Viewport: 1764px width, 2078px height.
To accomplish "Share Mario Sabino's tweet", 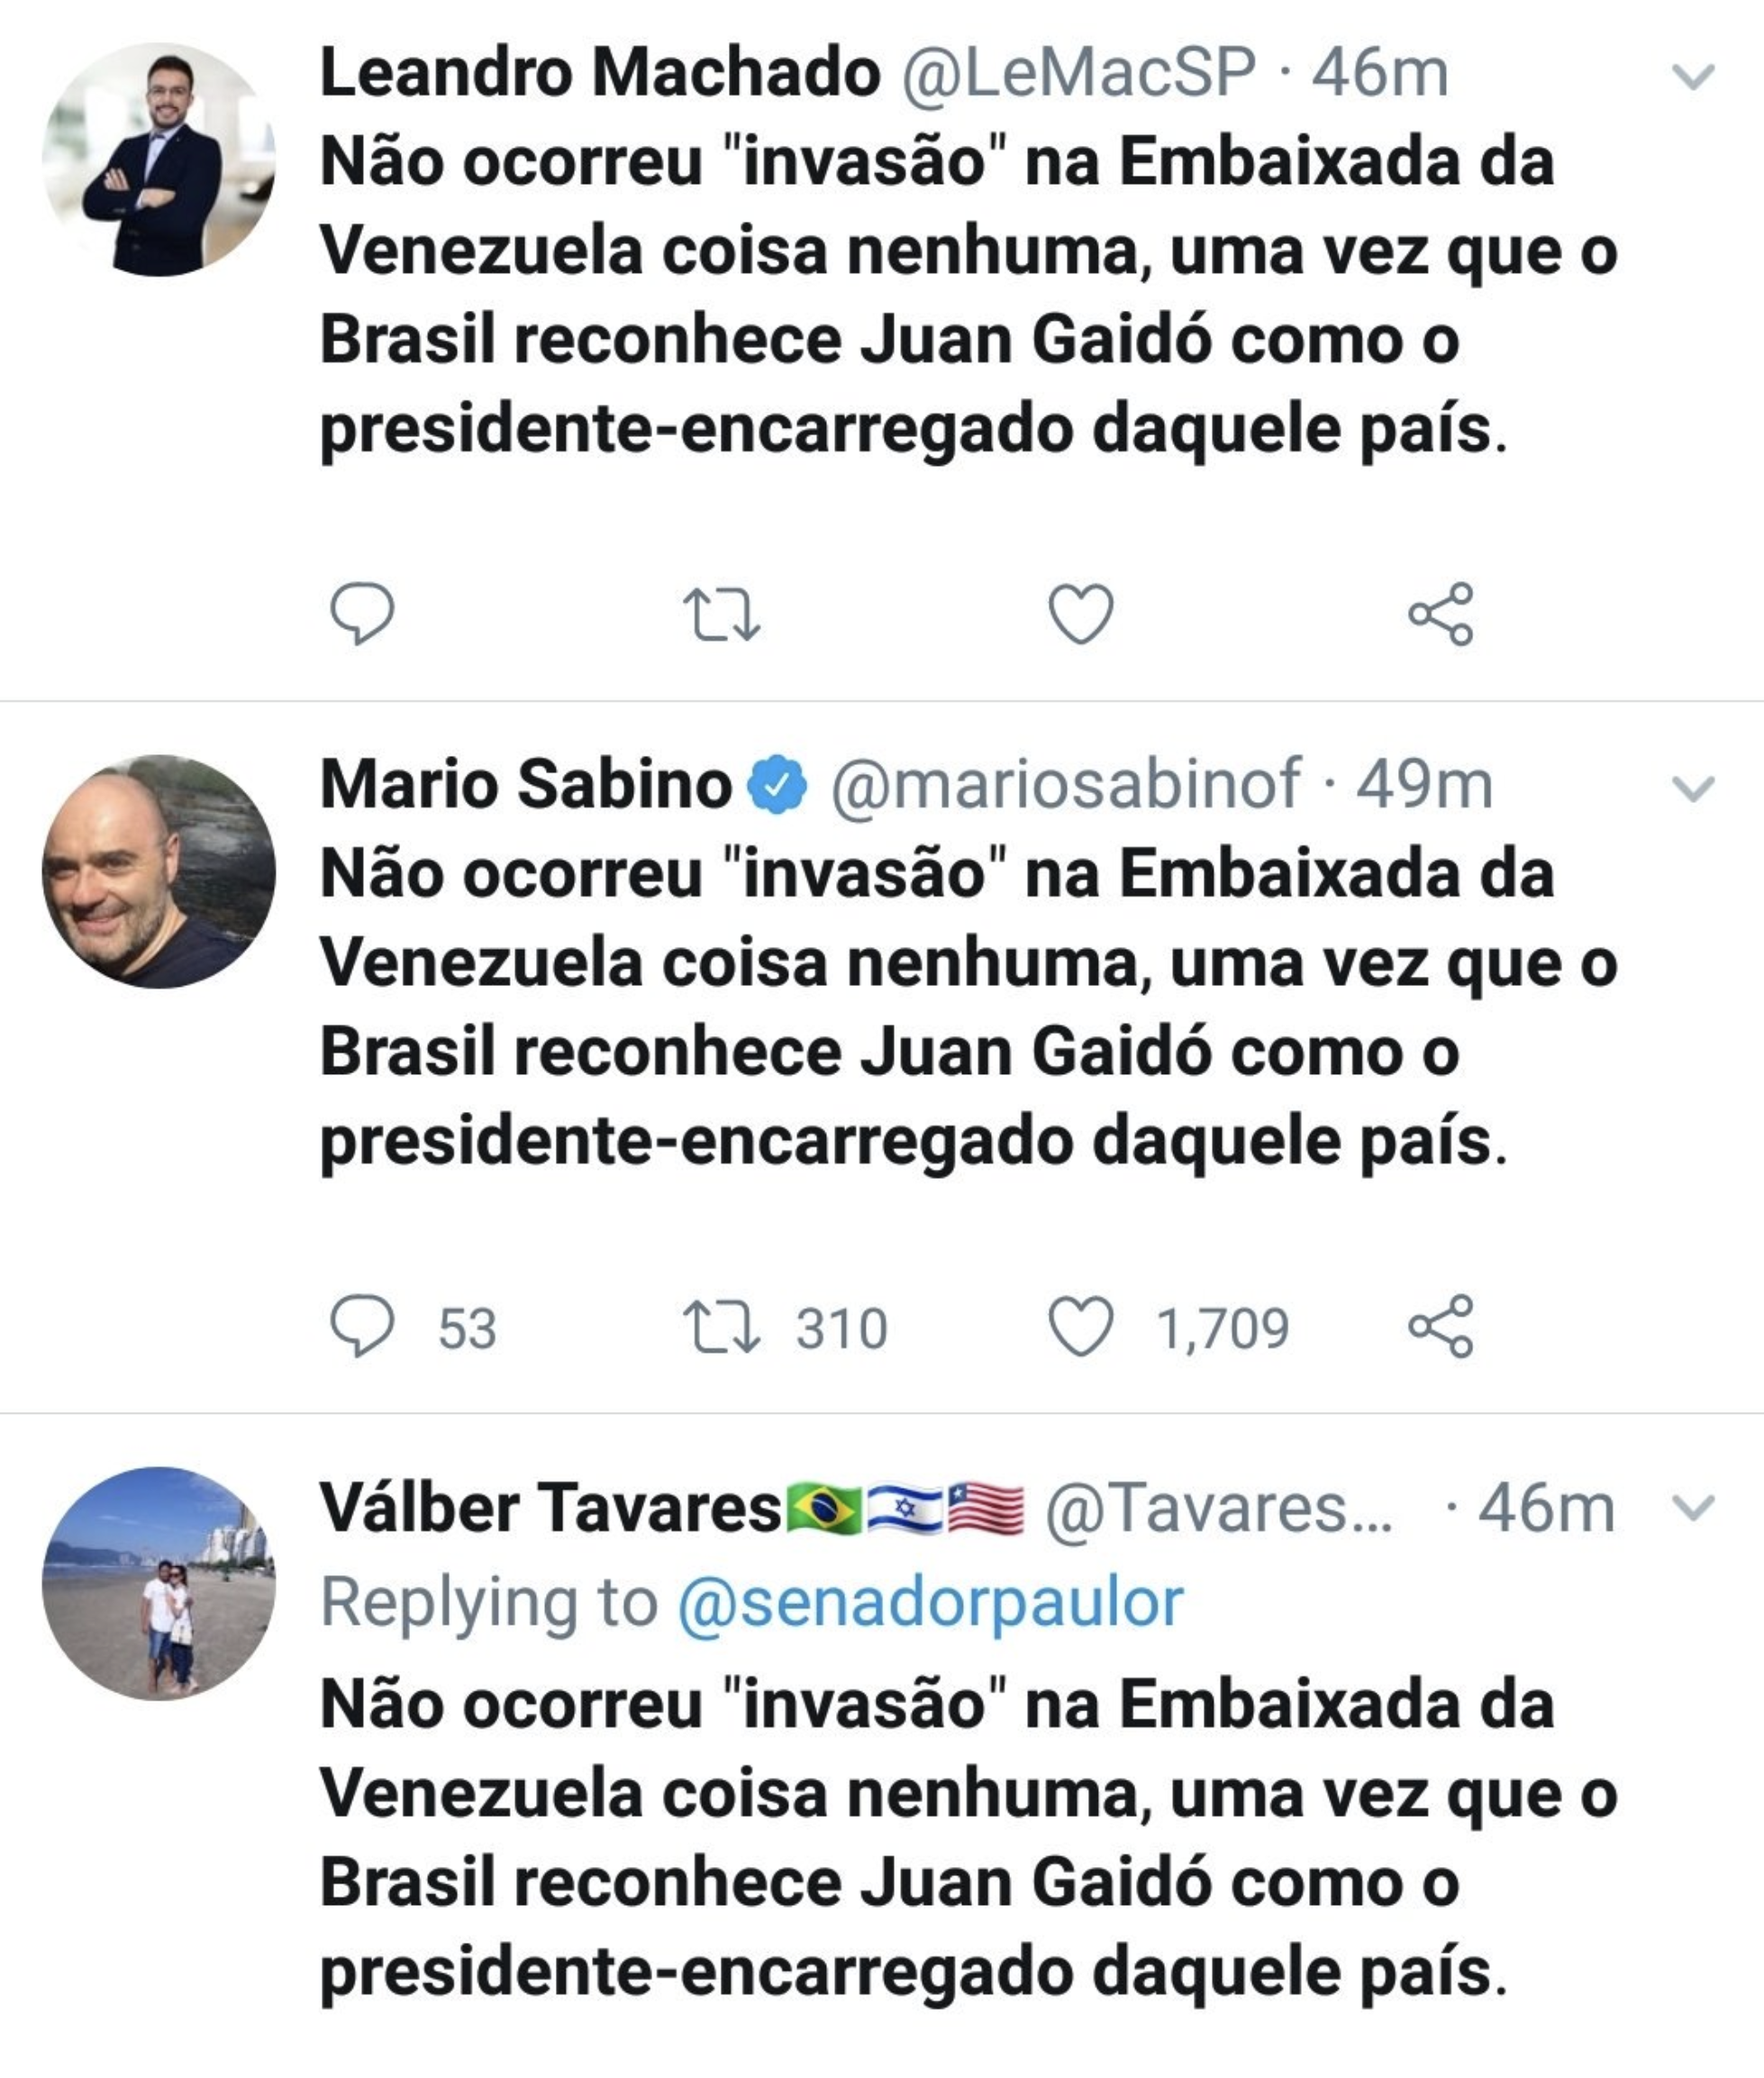I will click(x=1440, y=1326).
